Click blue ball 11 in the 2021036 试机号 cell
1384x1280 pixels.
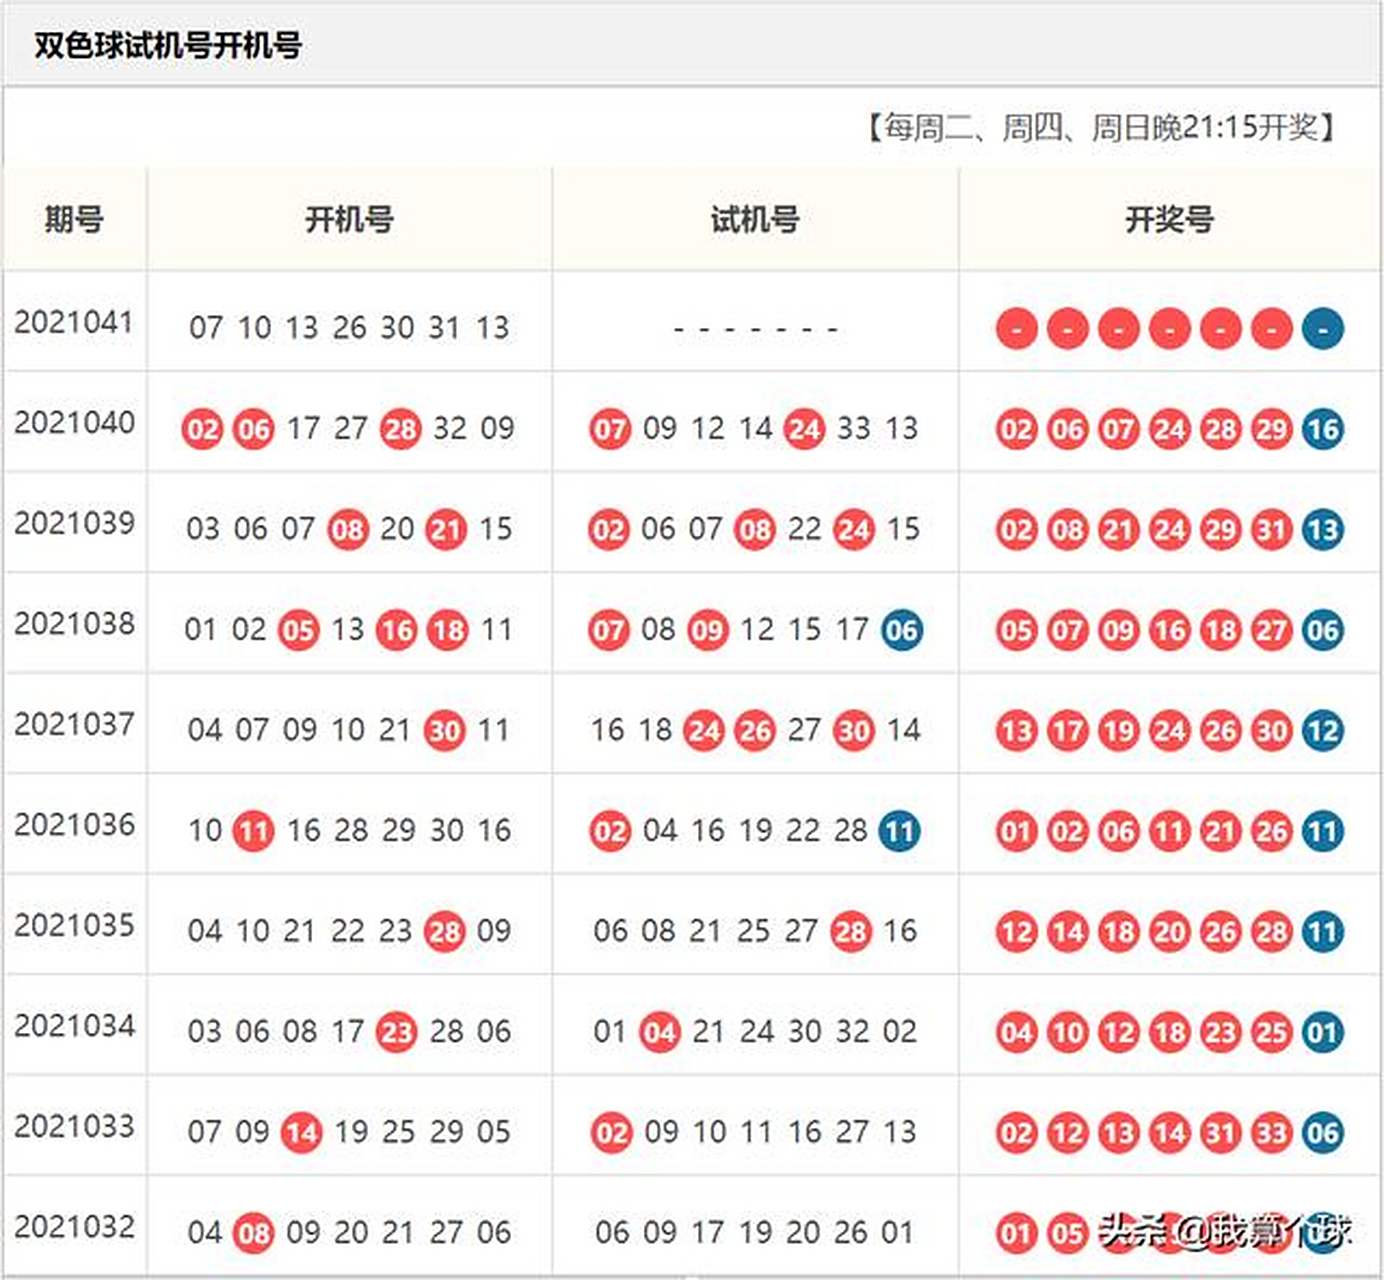pyautogui.click(x=900, y=831)
